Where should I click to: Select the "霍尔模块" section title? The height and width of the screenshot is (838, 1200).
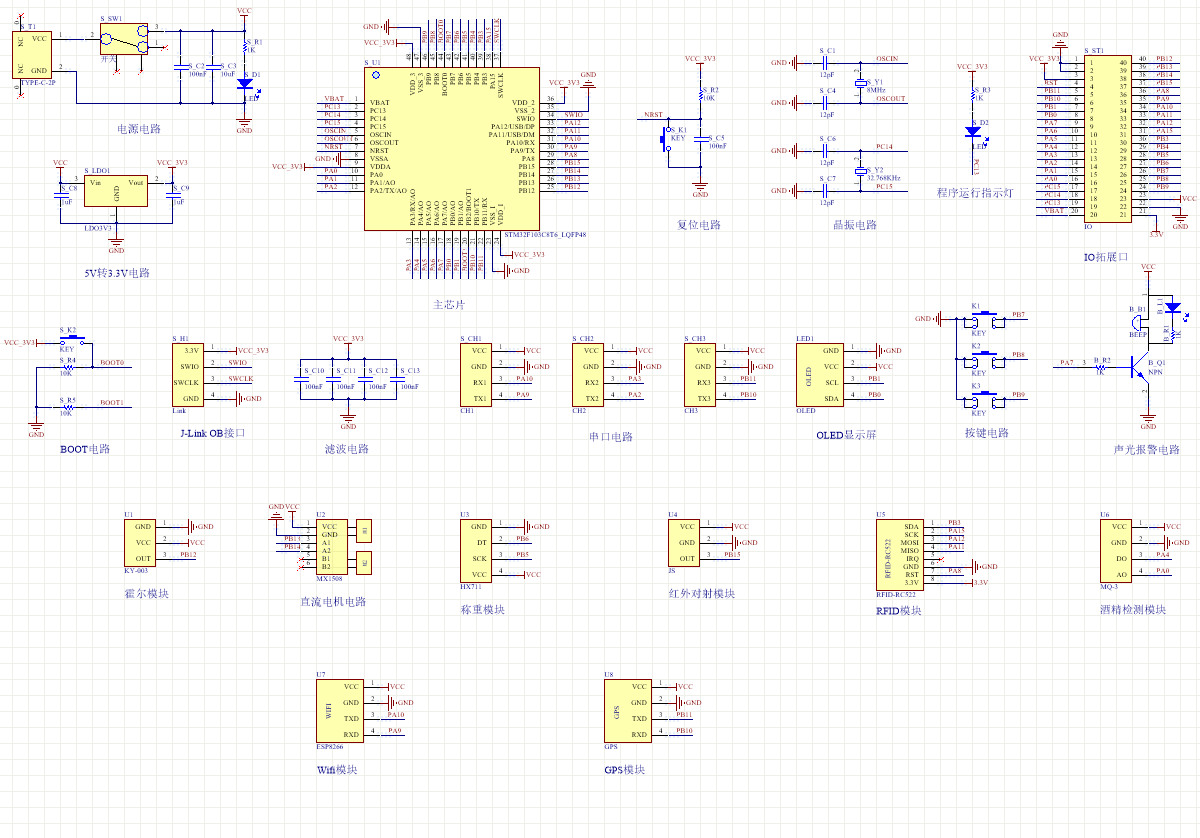pos(147,593)
